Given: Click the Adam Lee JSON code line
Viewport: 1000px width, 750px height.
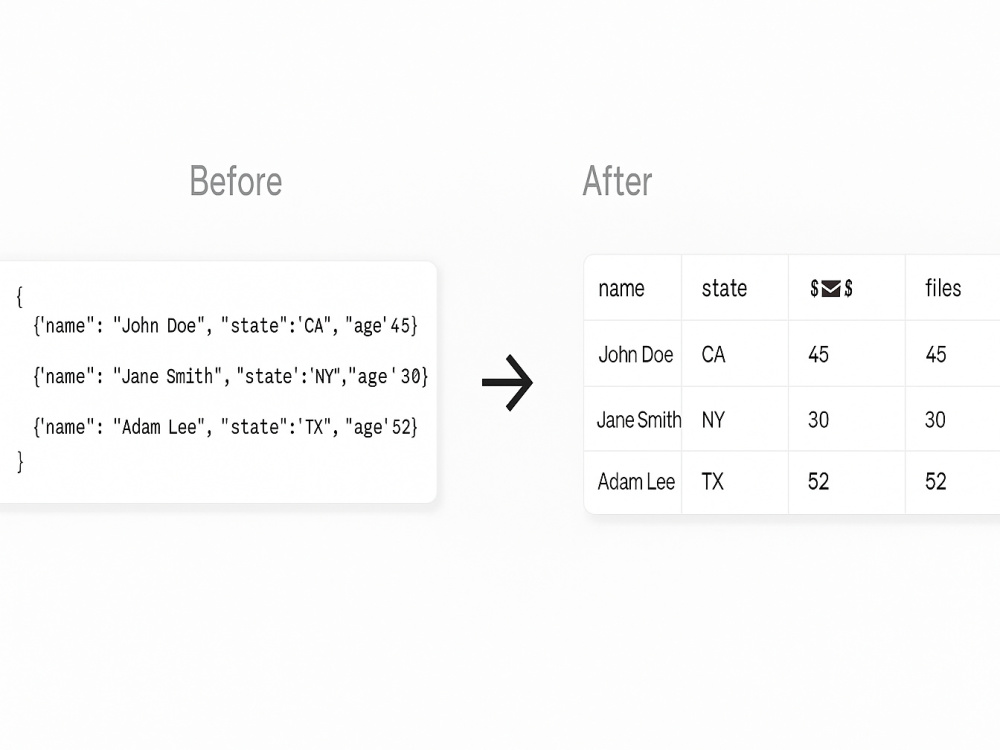Looking at the screenshot, I should pyautogui.click(x=225, y=427).
